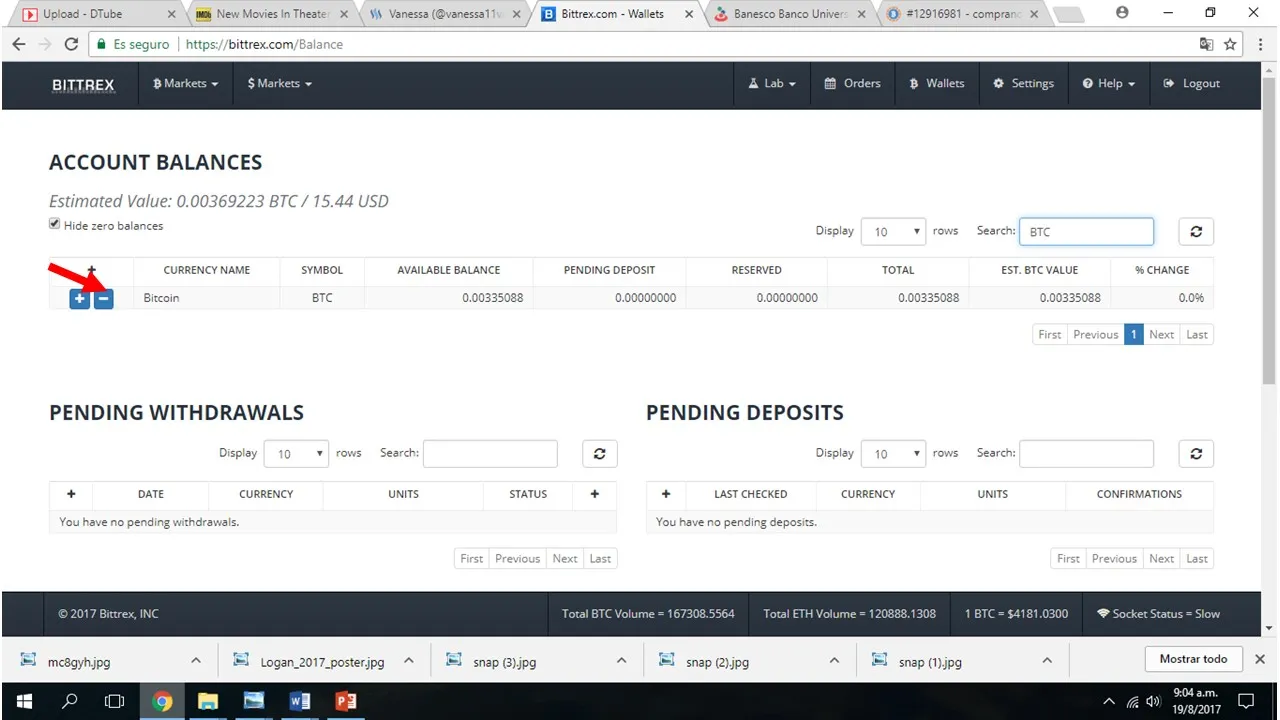Sort by Available Balance column header
1280x720 pixels.
(448, 270)
